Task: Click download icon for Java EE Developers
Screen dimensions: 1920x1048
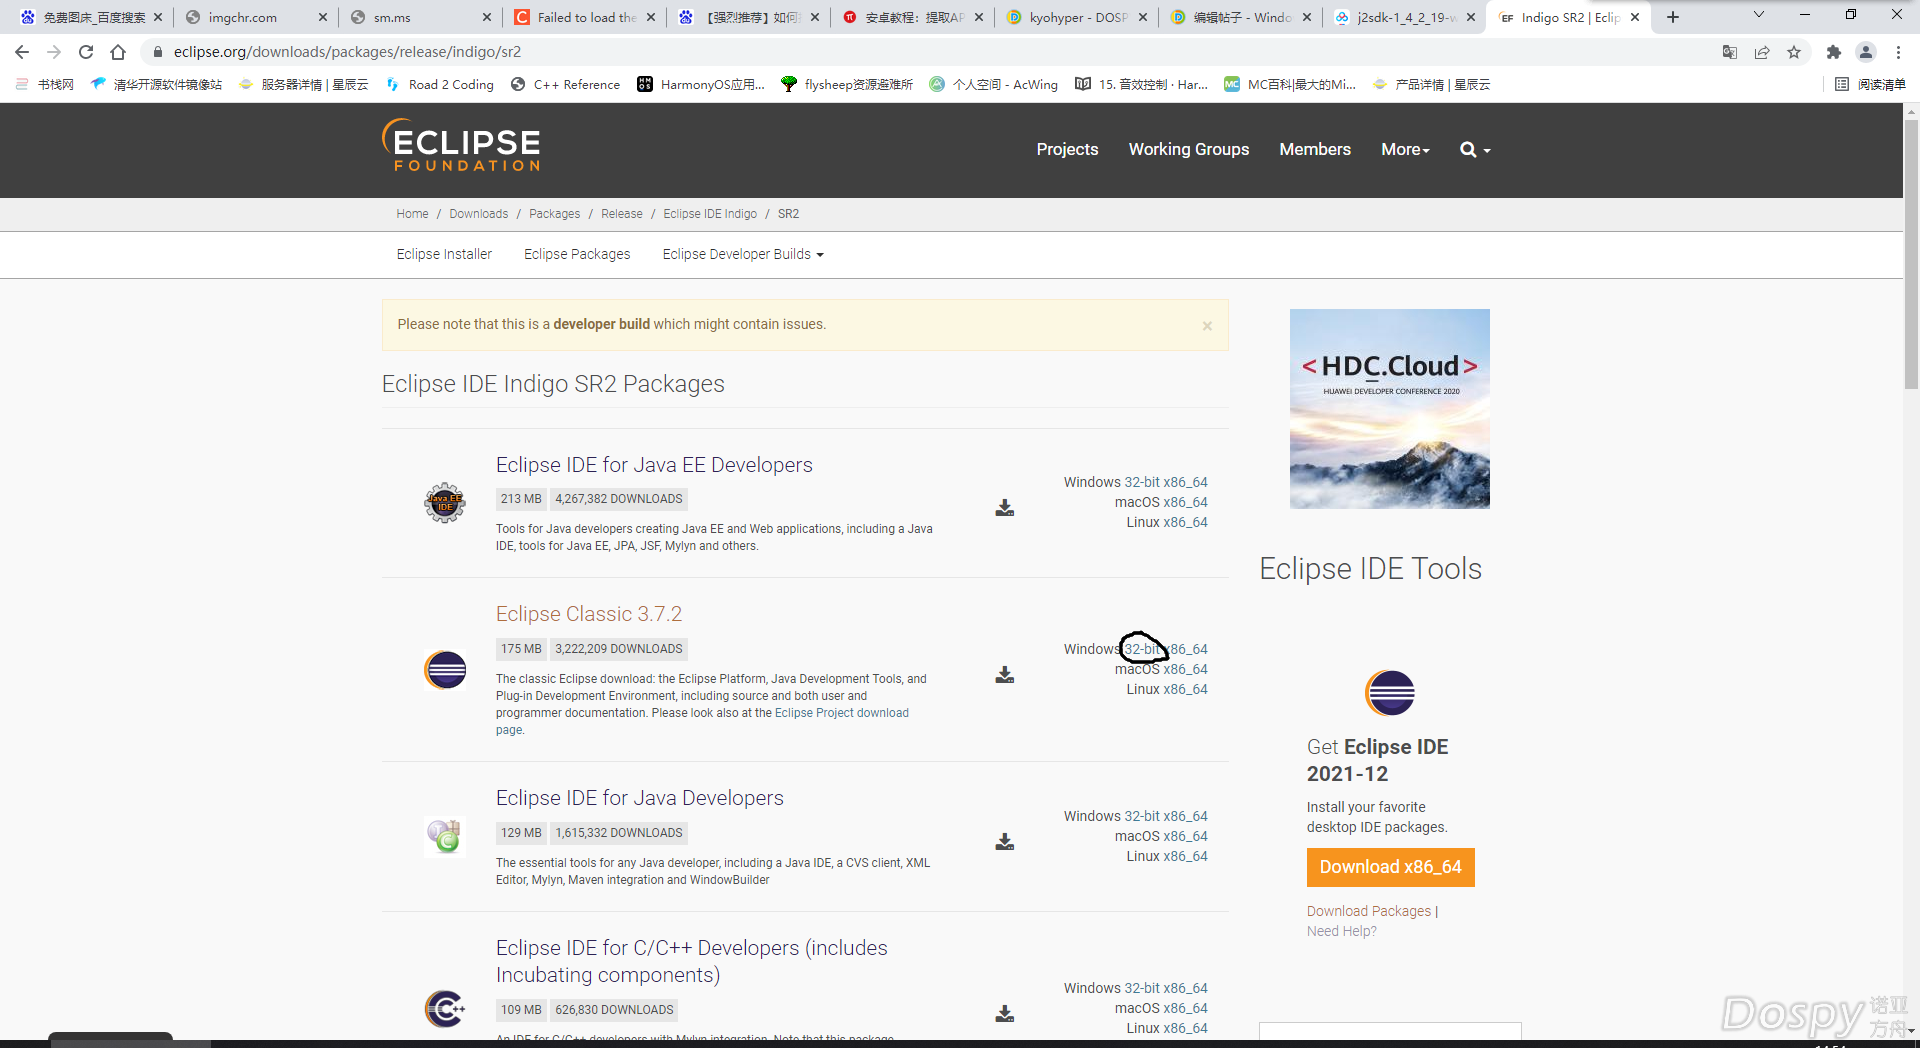Action: pyautogui.click(x=1005, y=508)
